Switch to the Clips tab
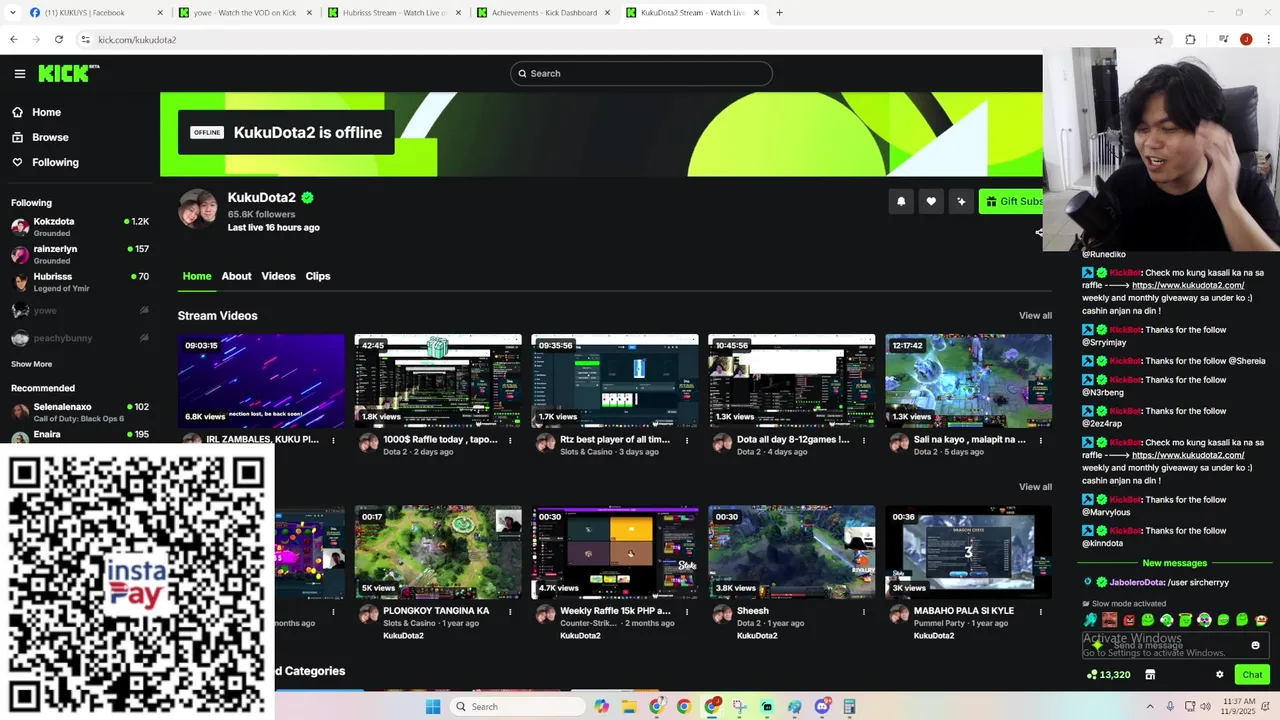Screen dimensions: 1280x720 (x=318, y=276)
